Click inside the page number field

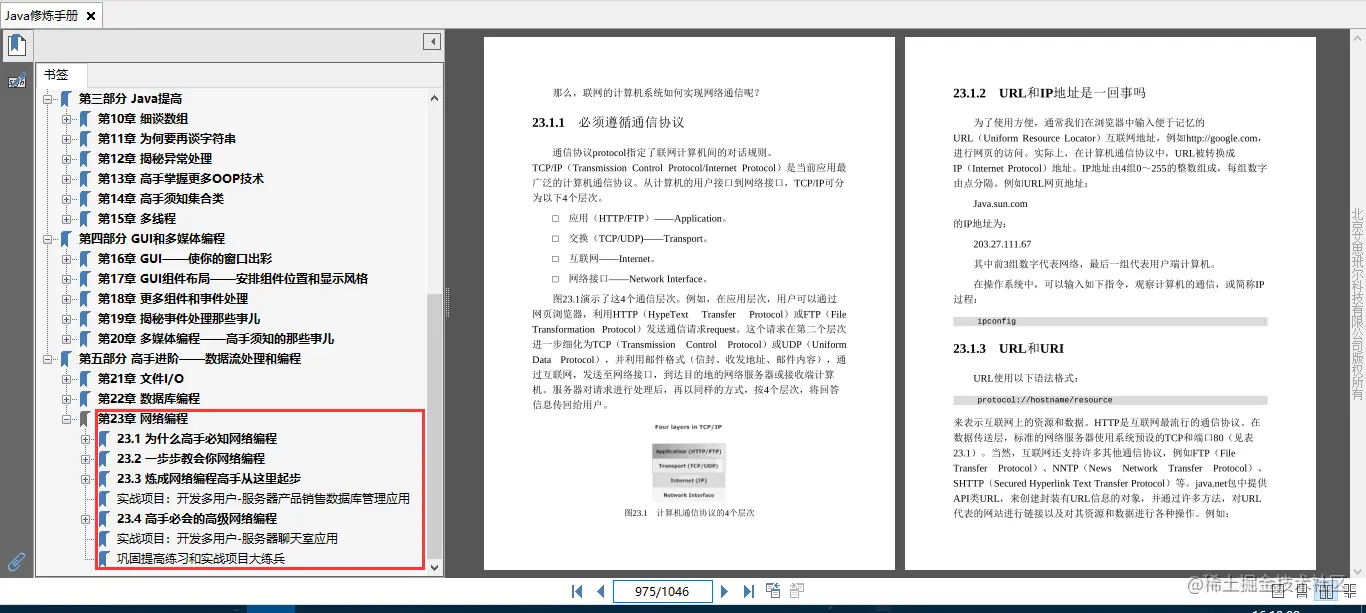coord(663,591)
